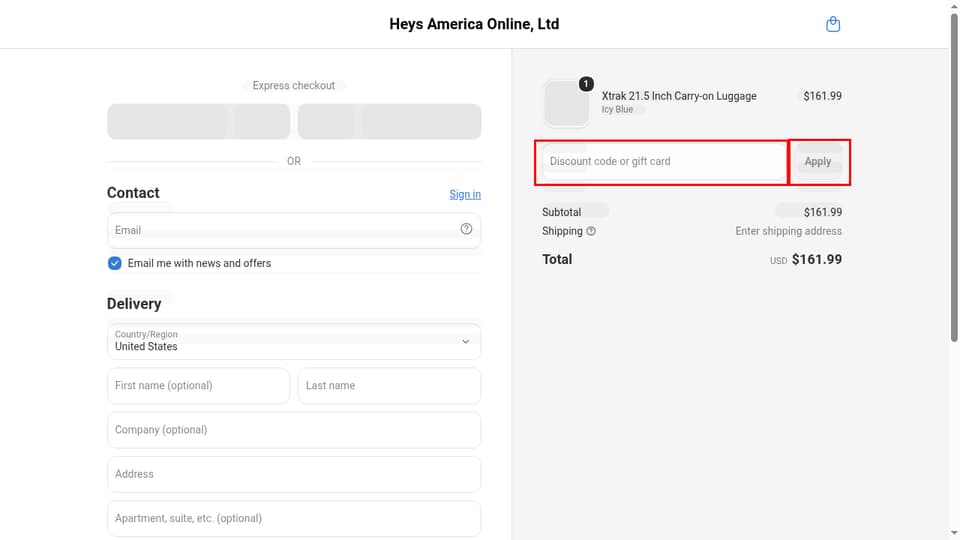Click the Enter shipping address text

pyautogui.click(x=788, y=231)
